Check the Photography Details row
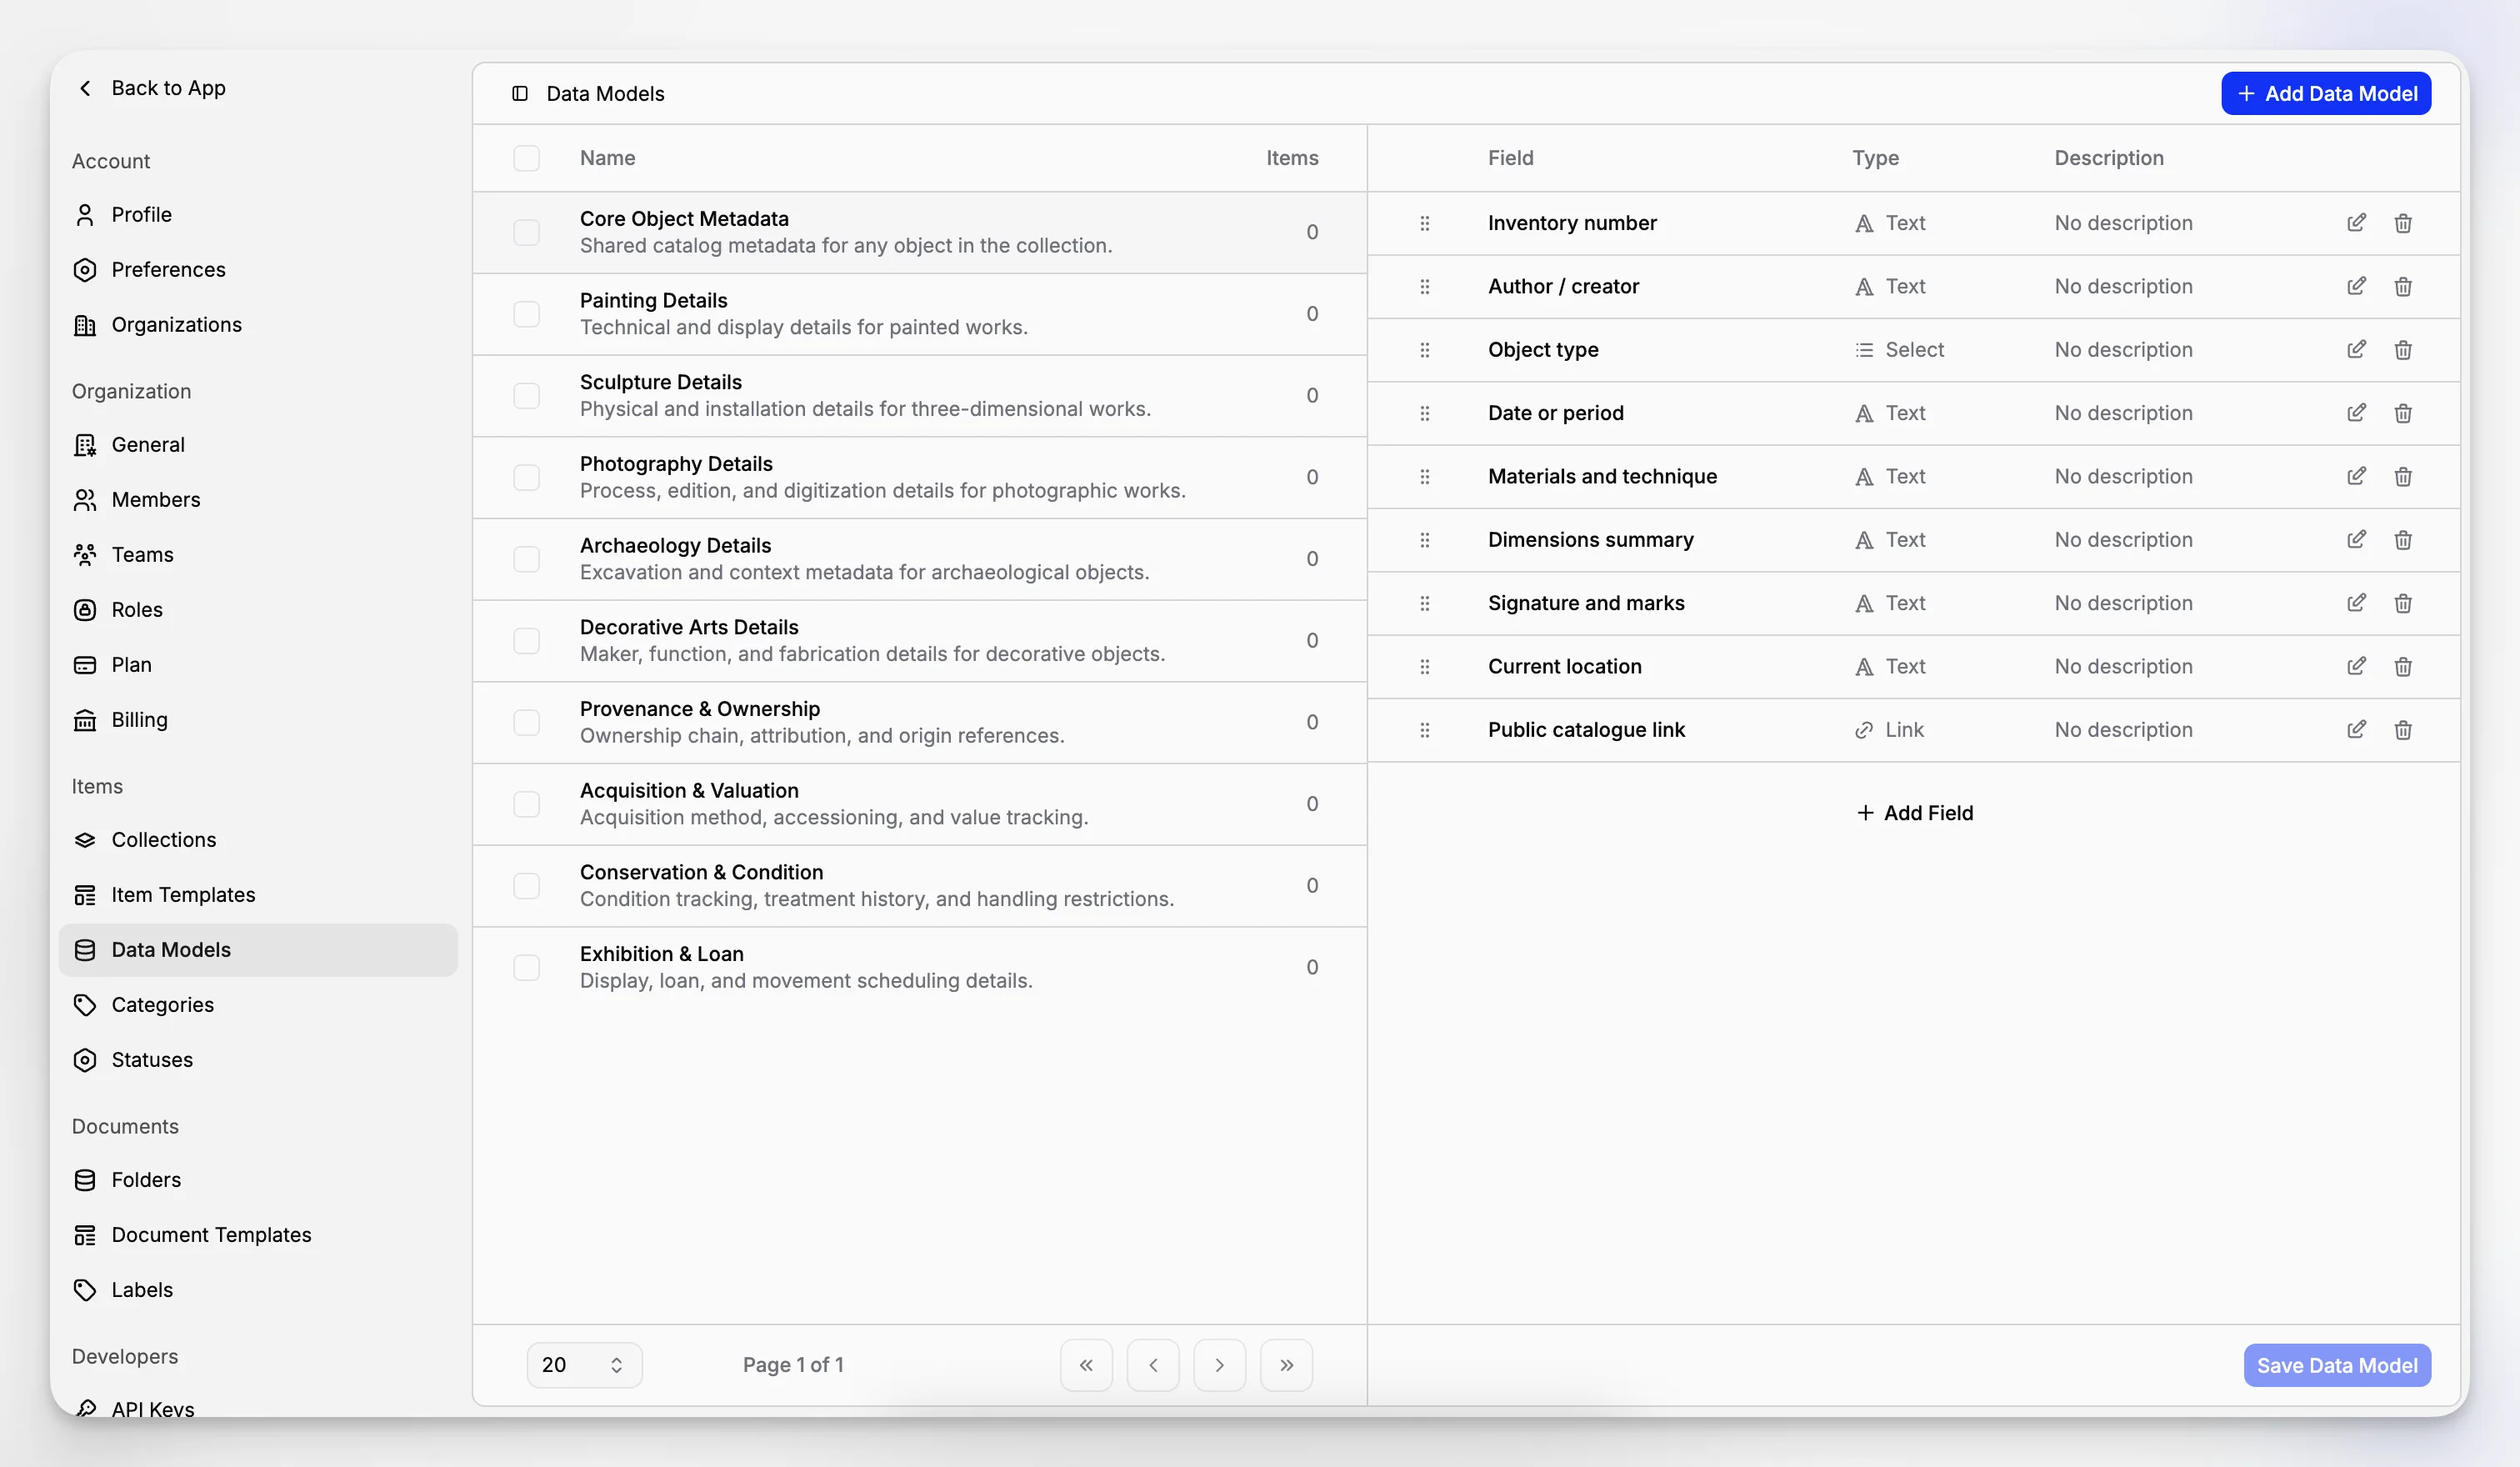This screenshot has width=2520, height=1467. pos(526,477)
